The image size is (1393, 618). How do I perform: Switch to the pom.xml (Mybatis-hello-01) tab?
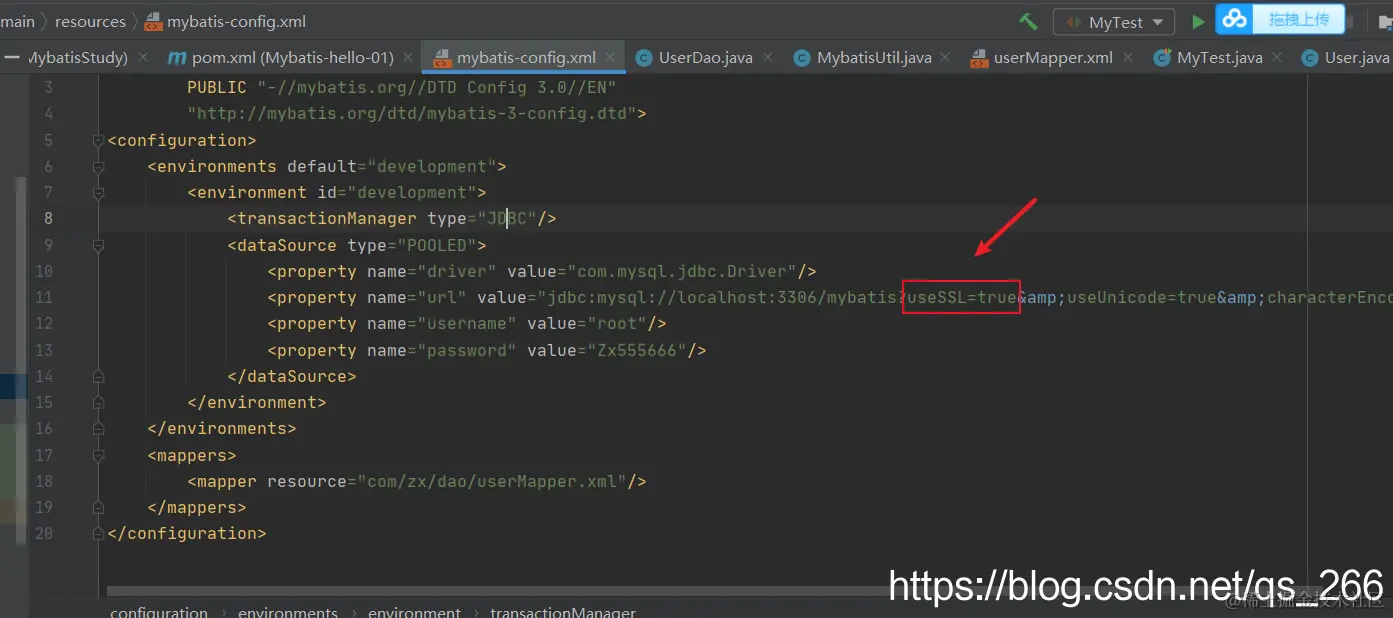click(x=292, y=58)
